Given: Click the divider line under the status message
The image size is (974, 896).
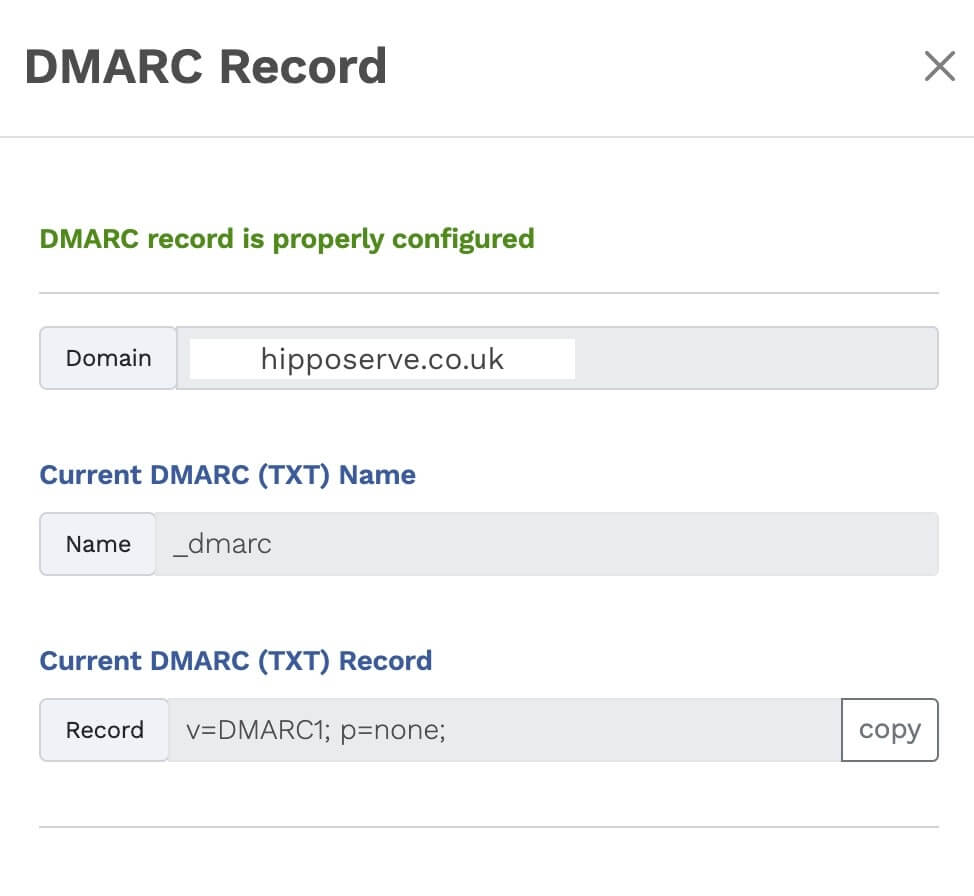Looking at the screenshot, I should pos(488,293).
